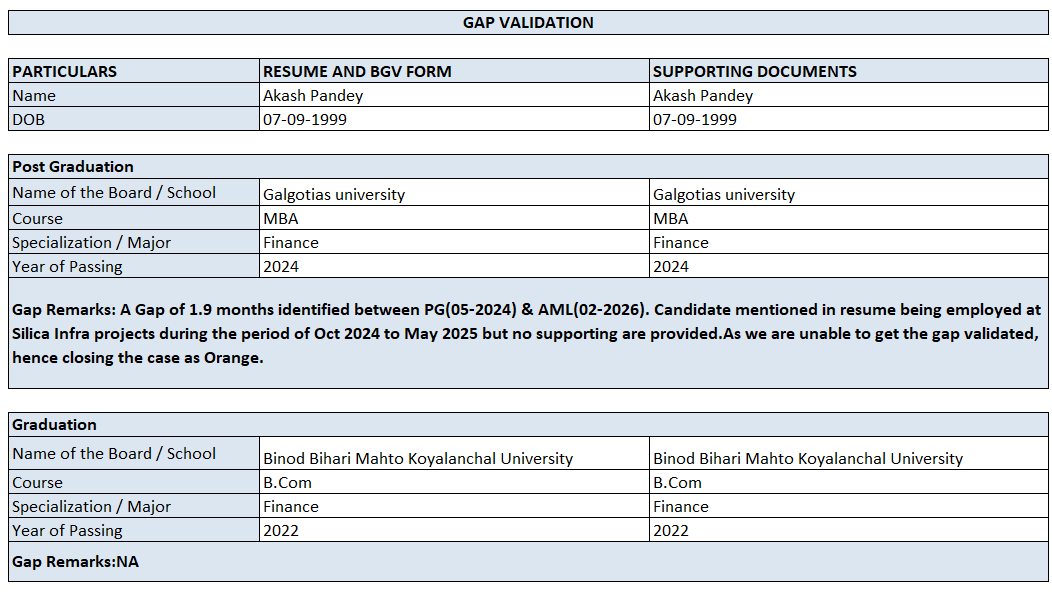
Task: Click B.Com in Resume and BGV column
Action: click(288, 483)
